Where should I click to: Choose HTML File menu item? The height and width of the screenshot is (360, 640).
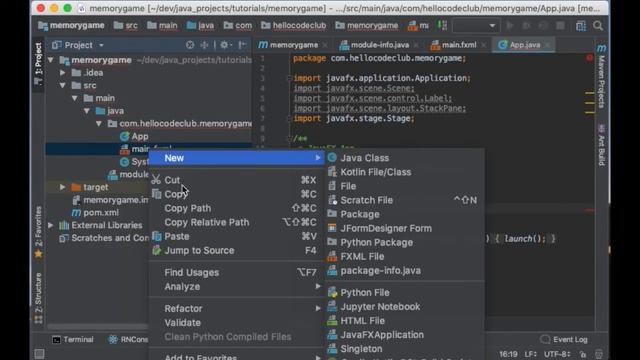405,321
